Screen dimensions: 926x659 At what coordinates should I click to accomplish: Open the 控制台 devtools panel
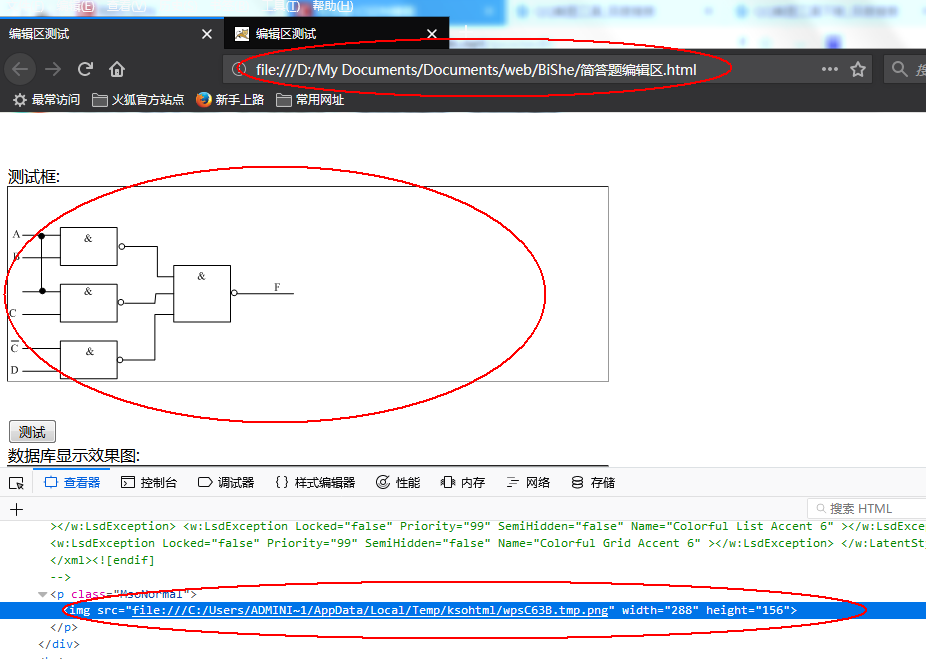(x=149, y=482)
